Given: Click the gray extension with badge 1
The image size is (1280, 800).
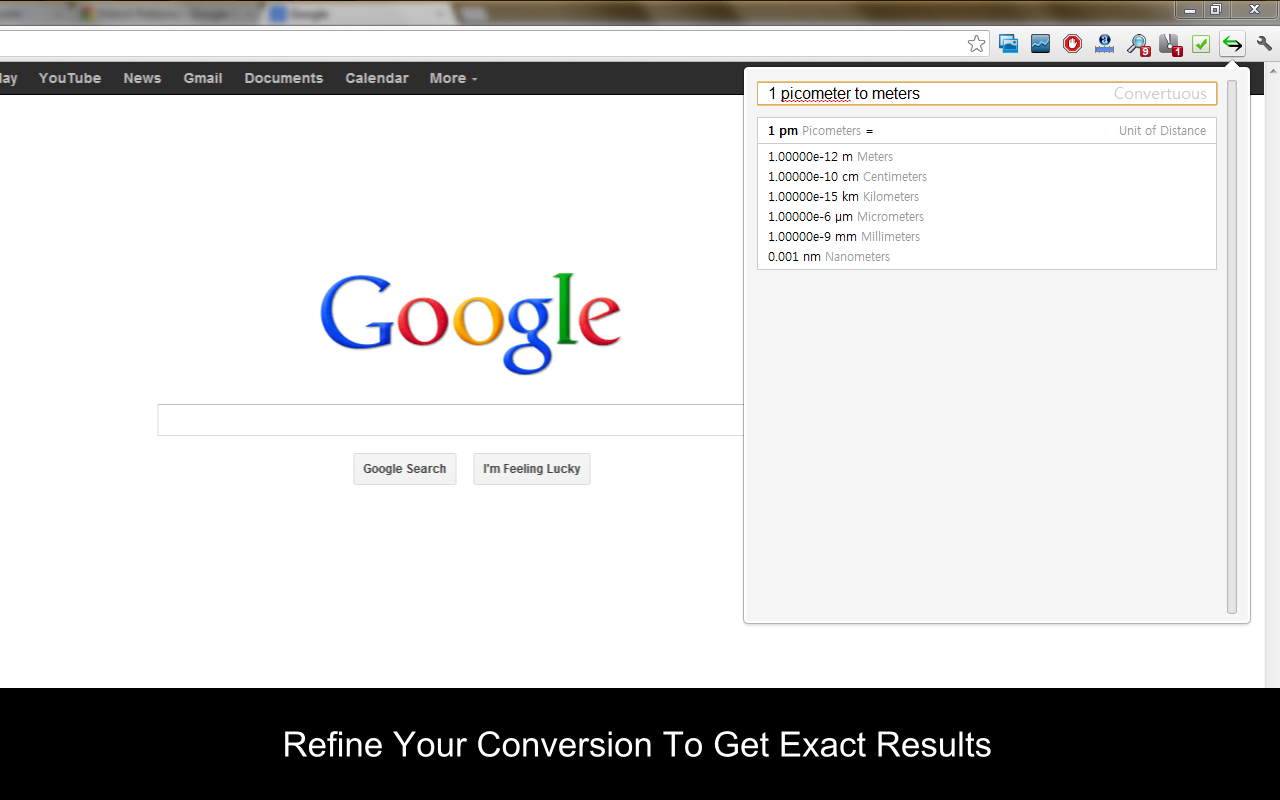Looking at the screenshot, I should point(1170,45).
